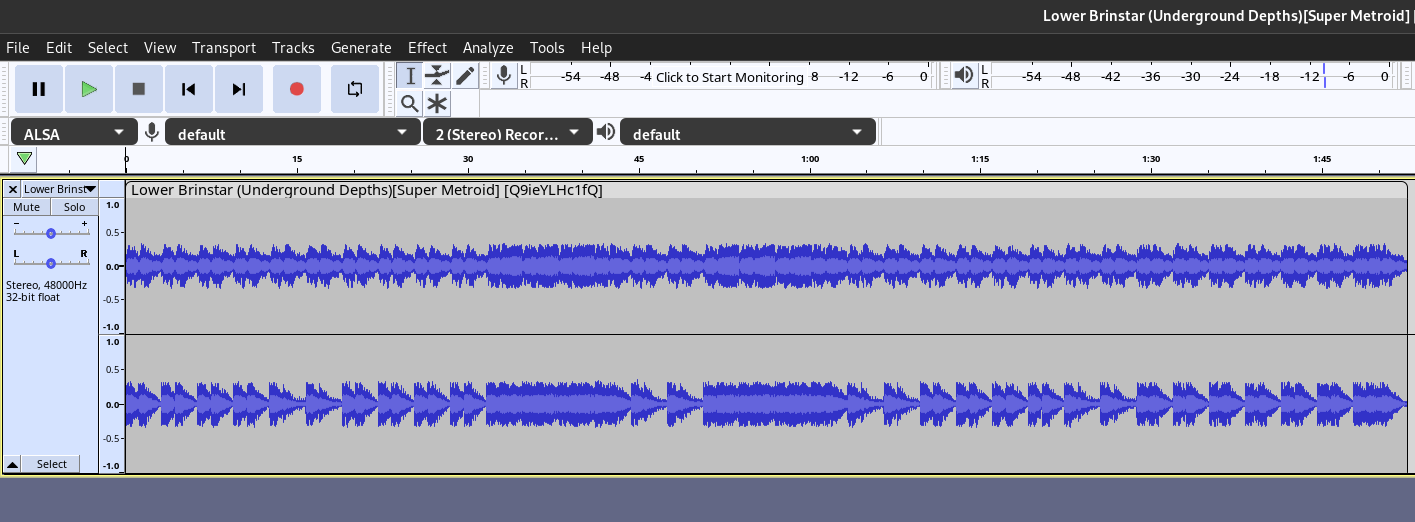Click the upper channel waveform
Image resolution: width=1415 pixels, height=522 pixels.
coord(766,266)
